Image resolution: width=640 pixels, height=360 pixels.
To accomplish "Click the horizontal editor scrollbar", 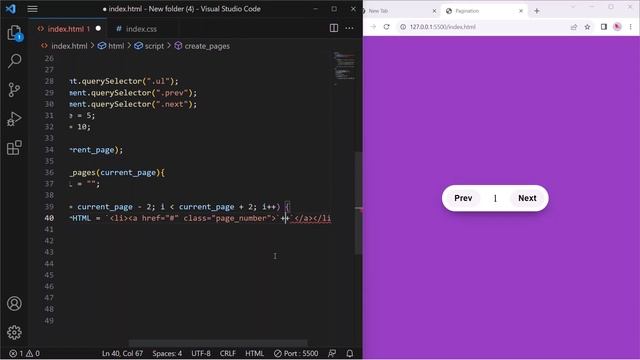I will pyautogui.click(x=218, y=342).
